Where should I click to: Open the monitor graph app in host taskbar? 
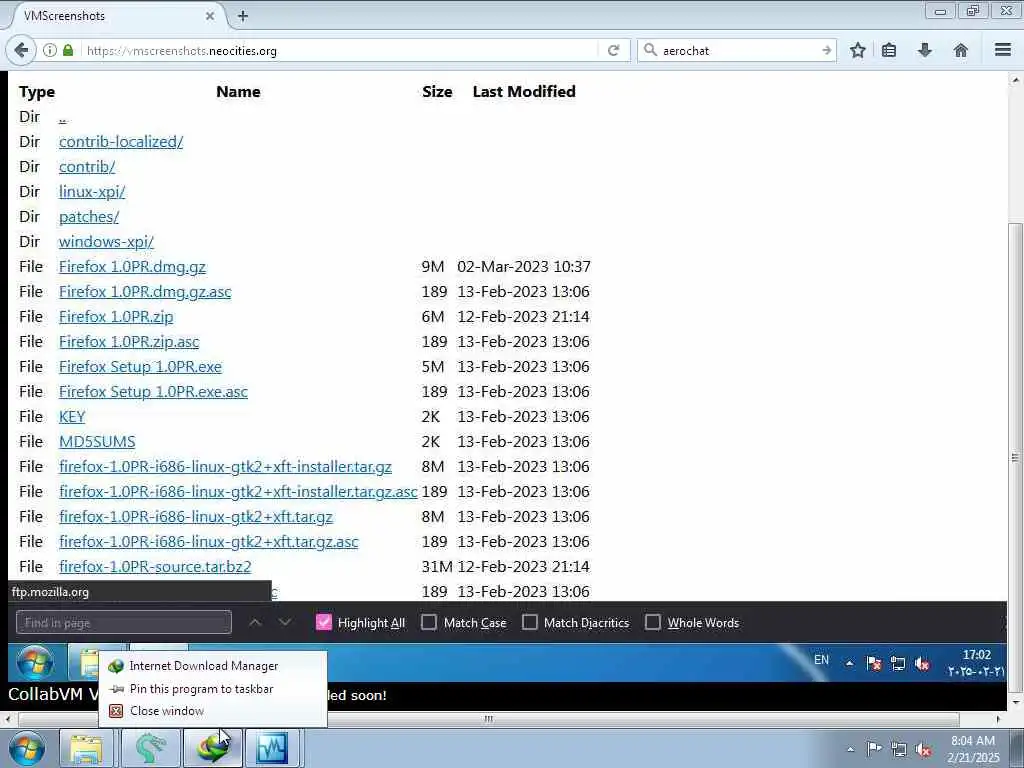[x=272, y=748]
